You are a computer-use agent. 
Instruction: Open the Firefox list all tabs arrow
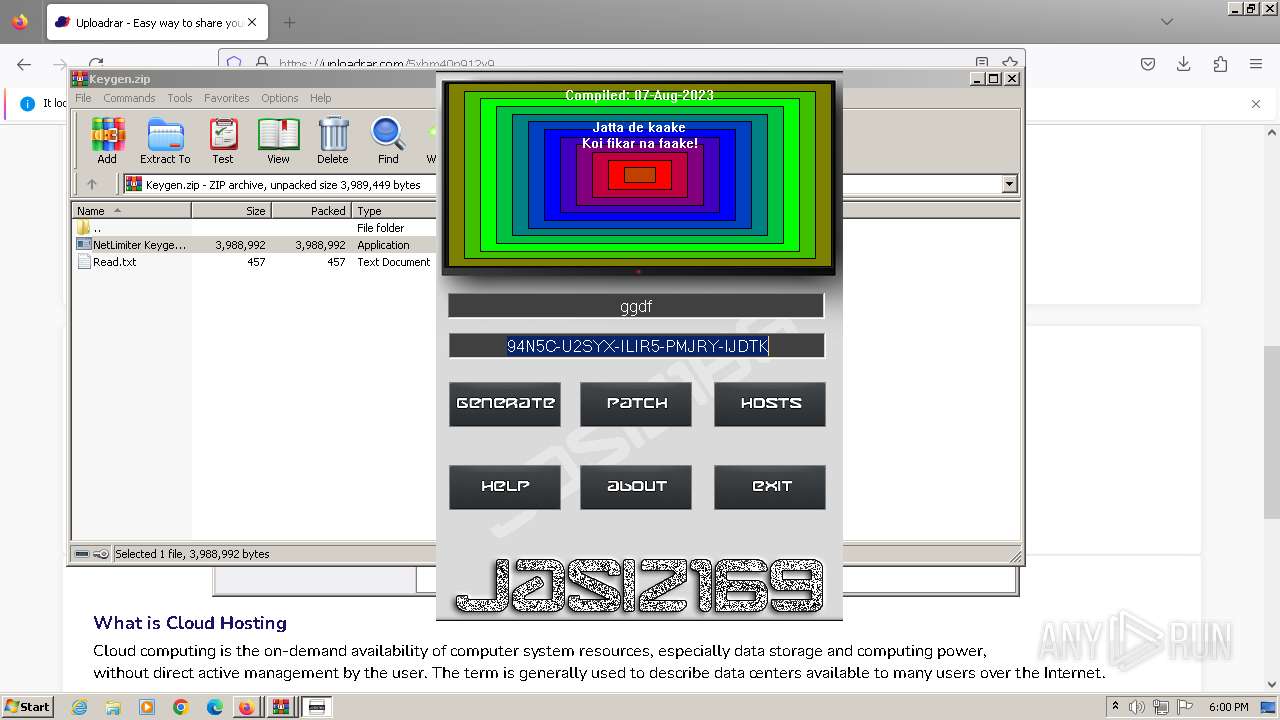click(x=1167, y=22)
